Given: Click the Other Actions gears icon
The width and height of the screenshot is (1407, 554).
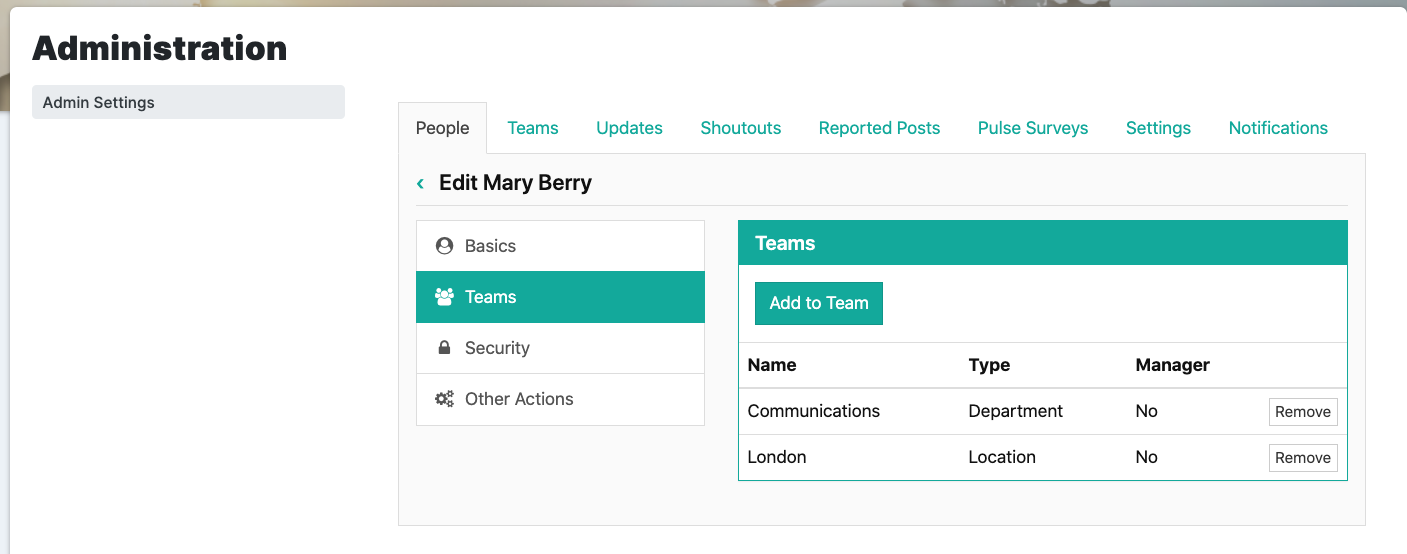Looking at the screenshot, I should point(444,399).
